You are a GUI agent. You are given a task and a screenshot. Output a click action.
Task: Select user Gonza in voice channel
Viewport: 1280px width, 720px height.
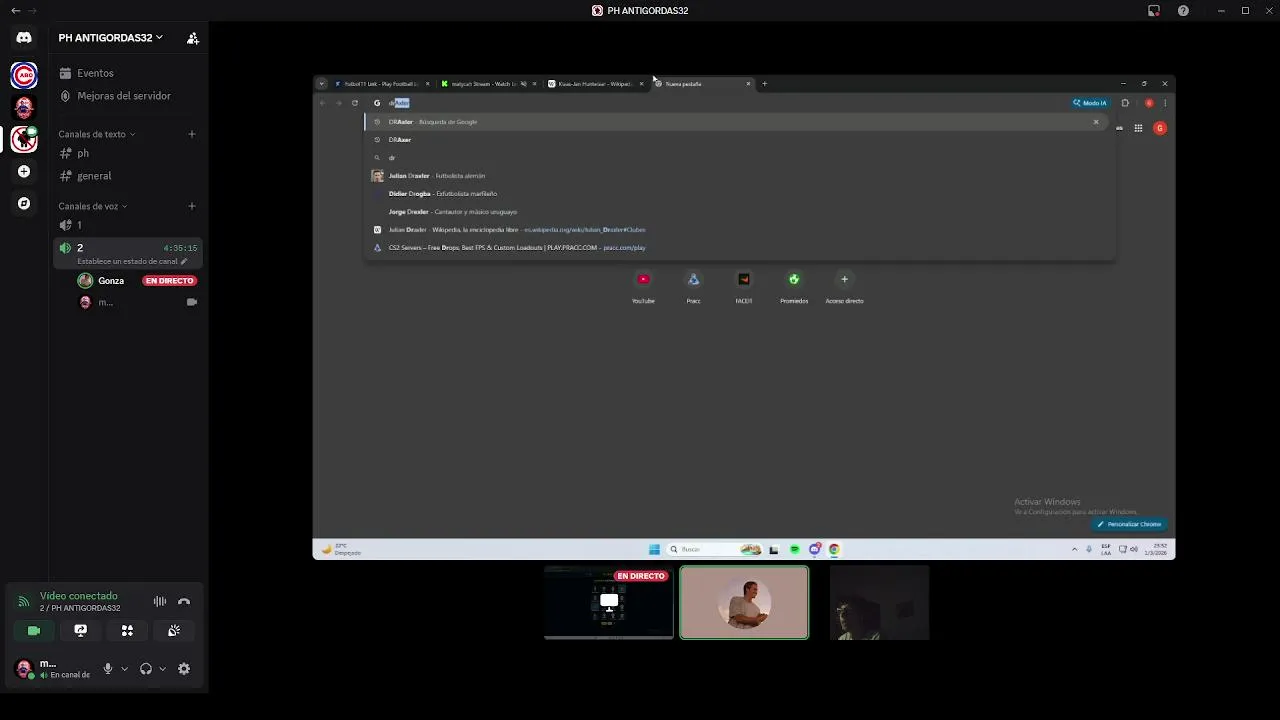click(111, 281)
